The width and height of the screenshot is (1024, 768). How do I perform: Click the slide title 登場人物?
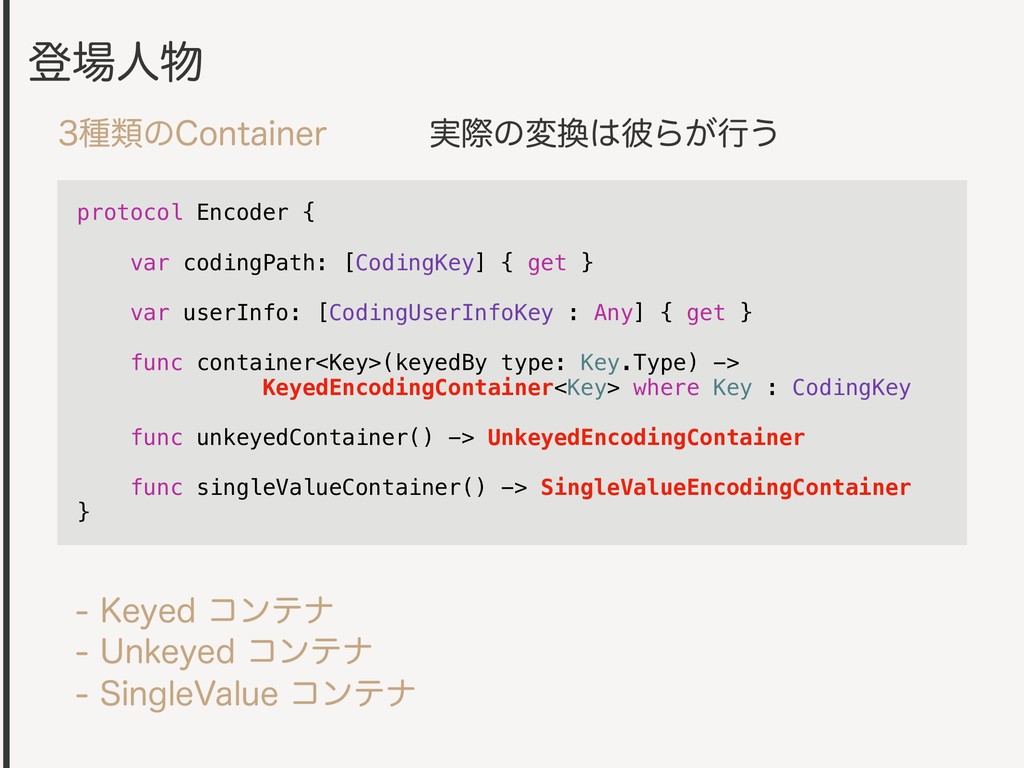pos(116,62)
